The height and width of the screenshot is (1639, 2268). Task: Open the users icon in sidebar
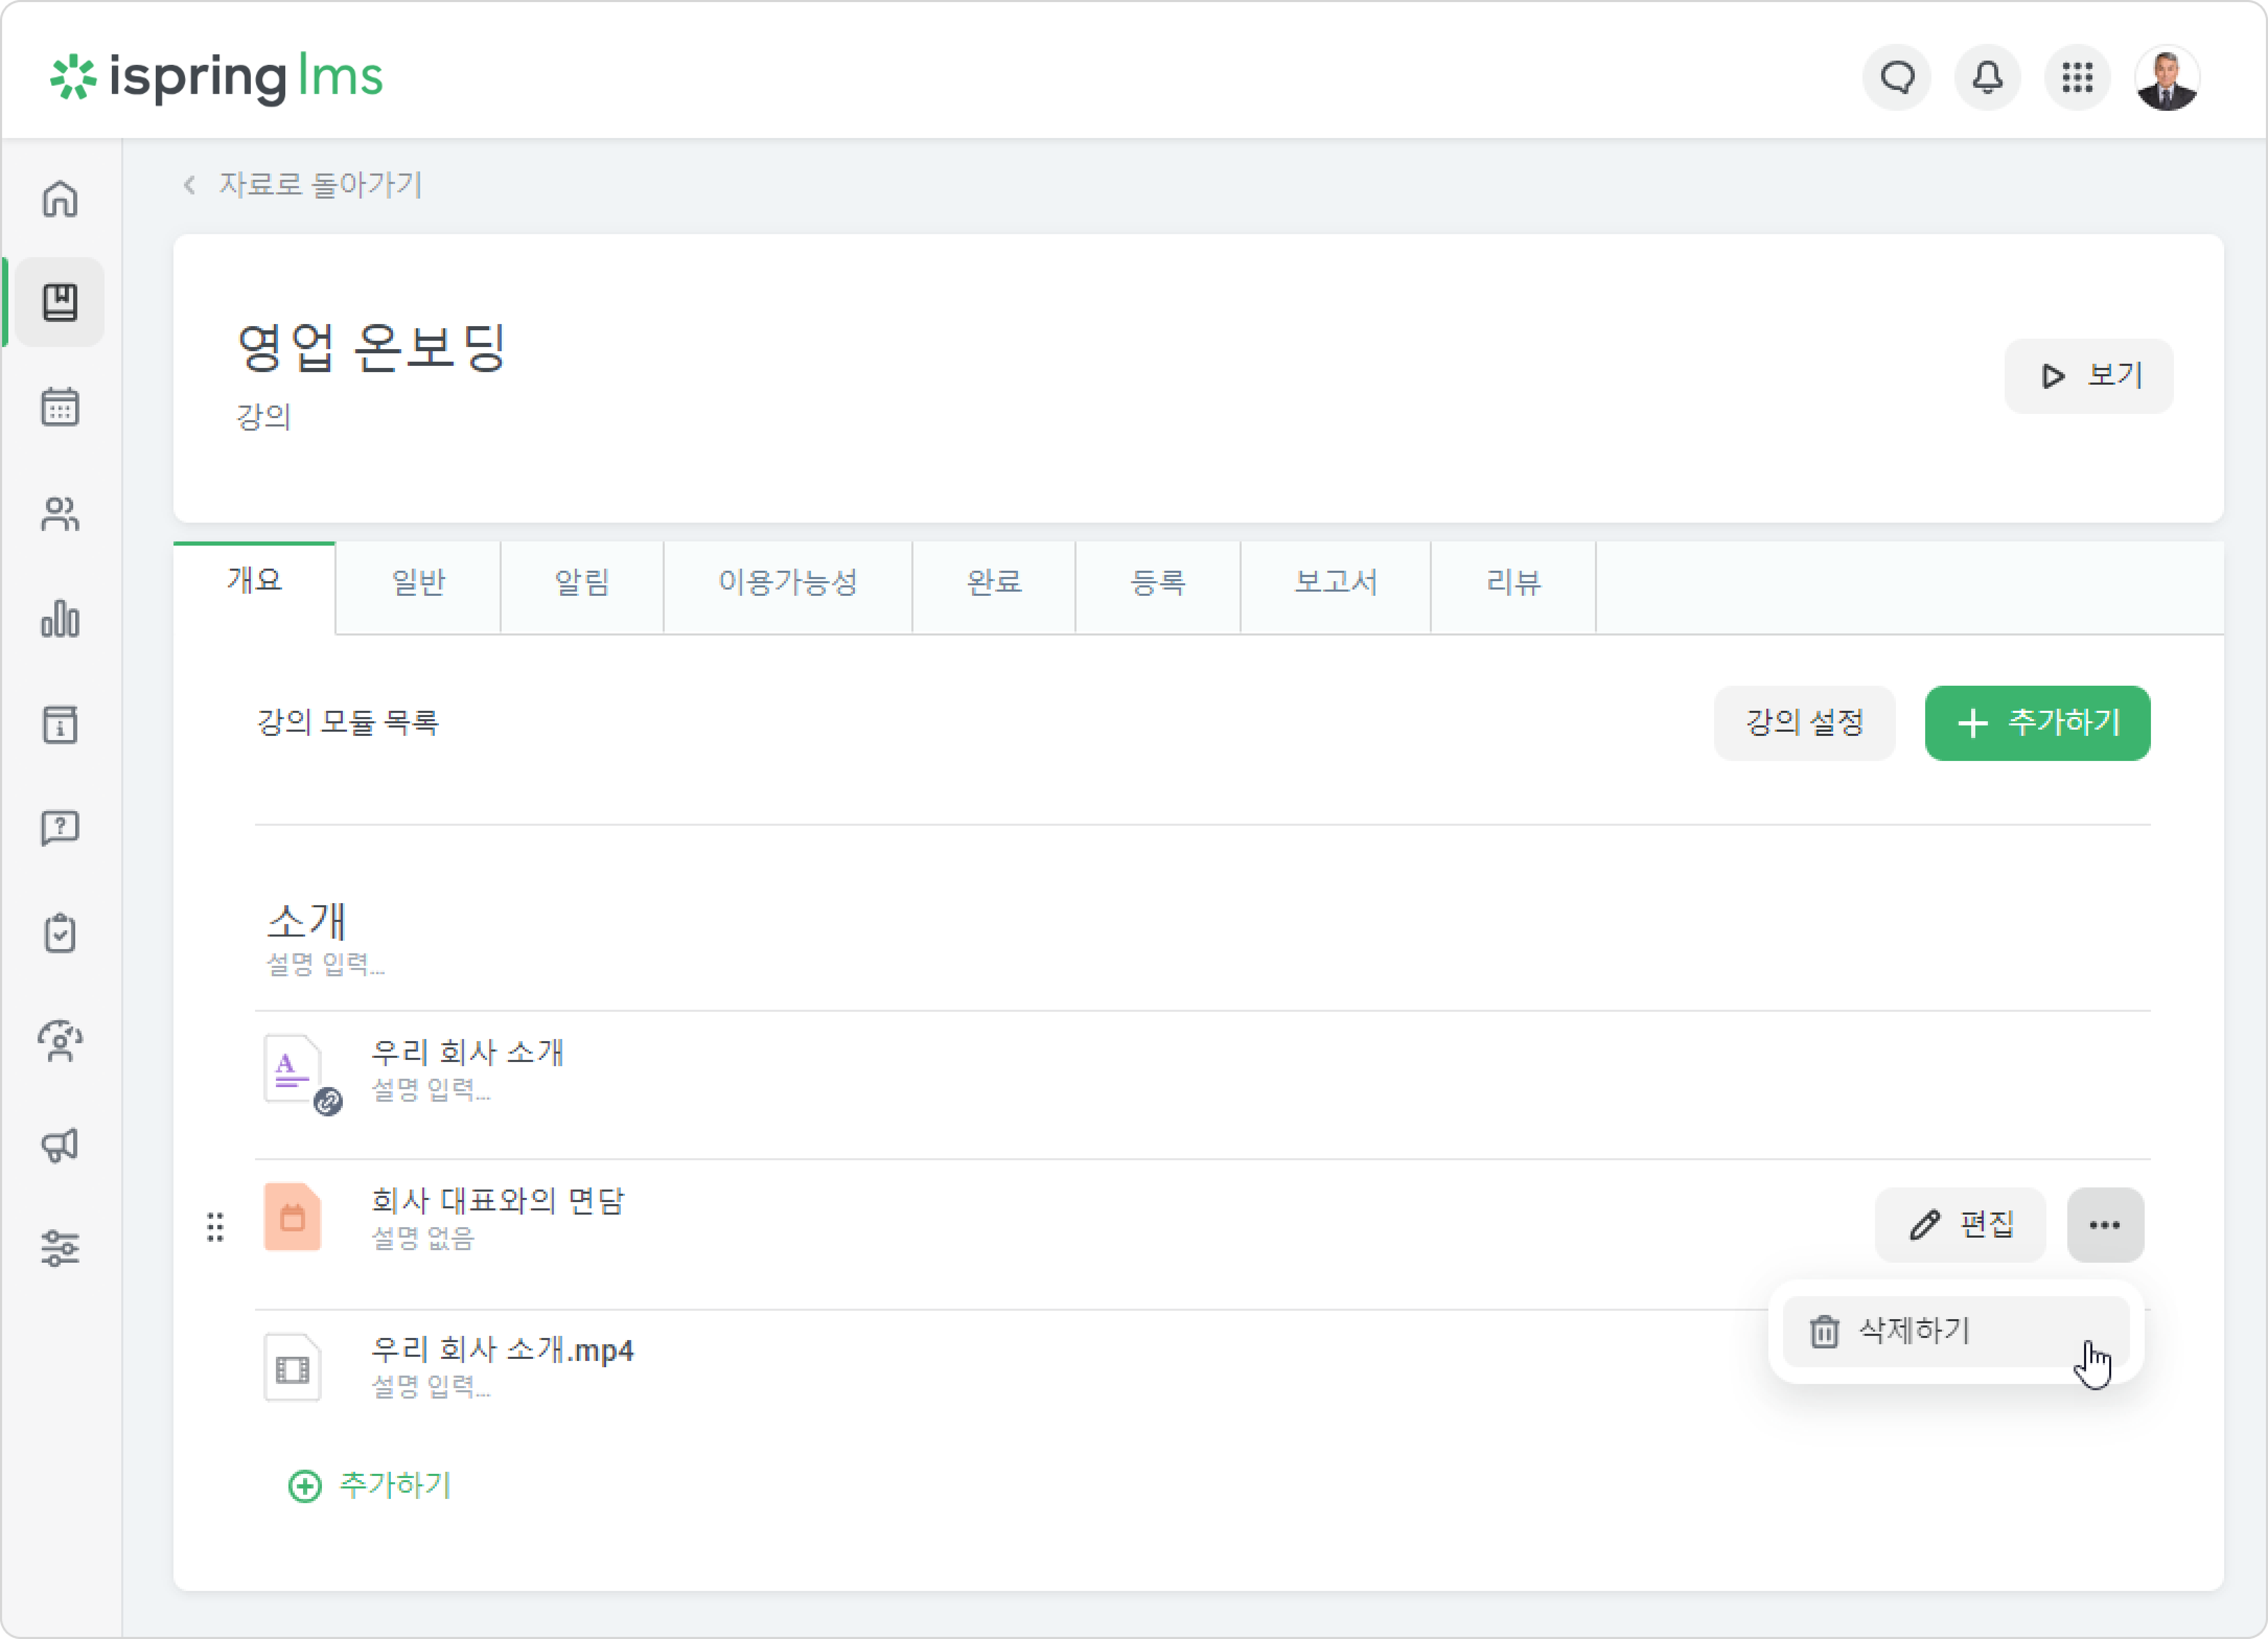point(60,513)
